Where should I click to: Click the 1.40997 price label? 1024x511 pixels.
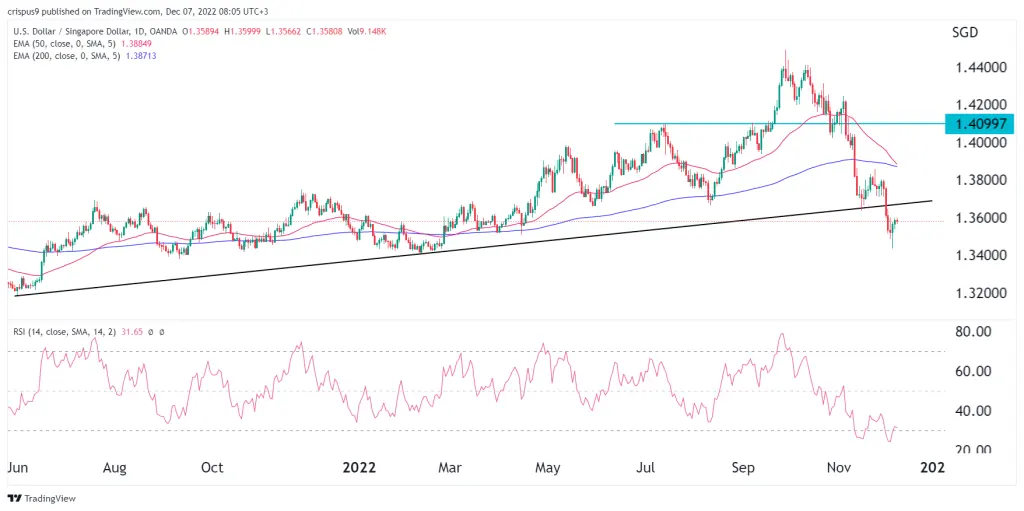pyautogui.click(x=979, y=123)
